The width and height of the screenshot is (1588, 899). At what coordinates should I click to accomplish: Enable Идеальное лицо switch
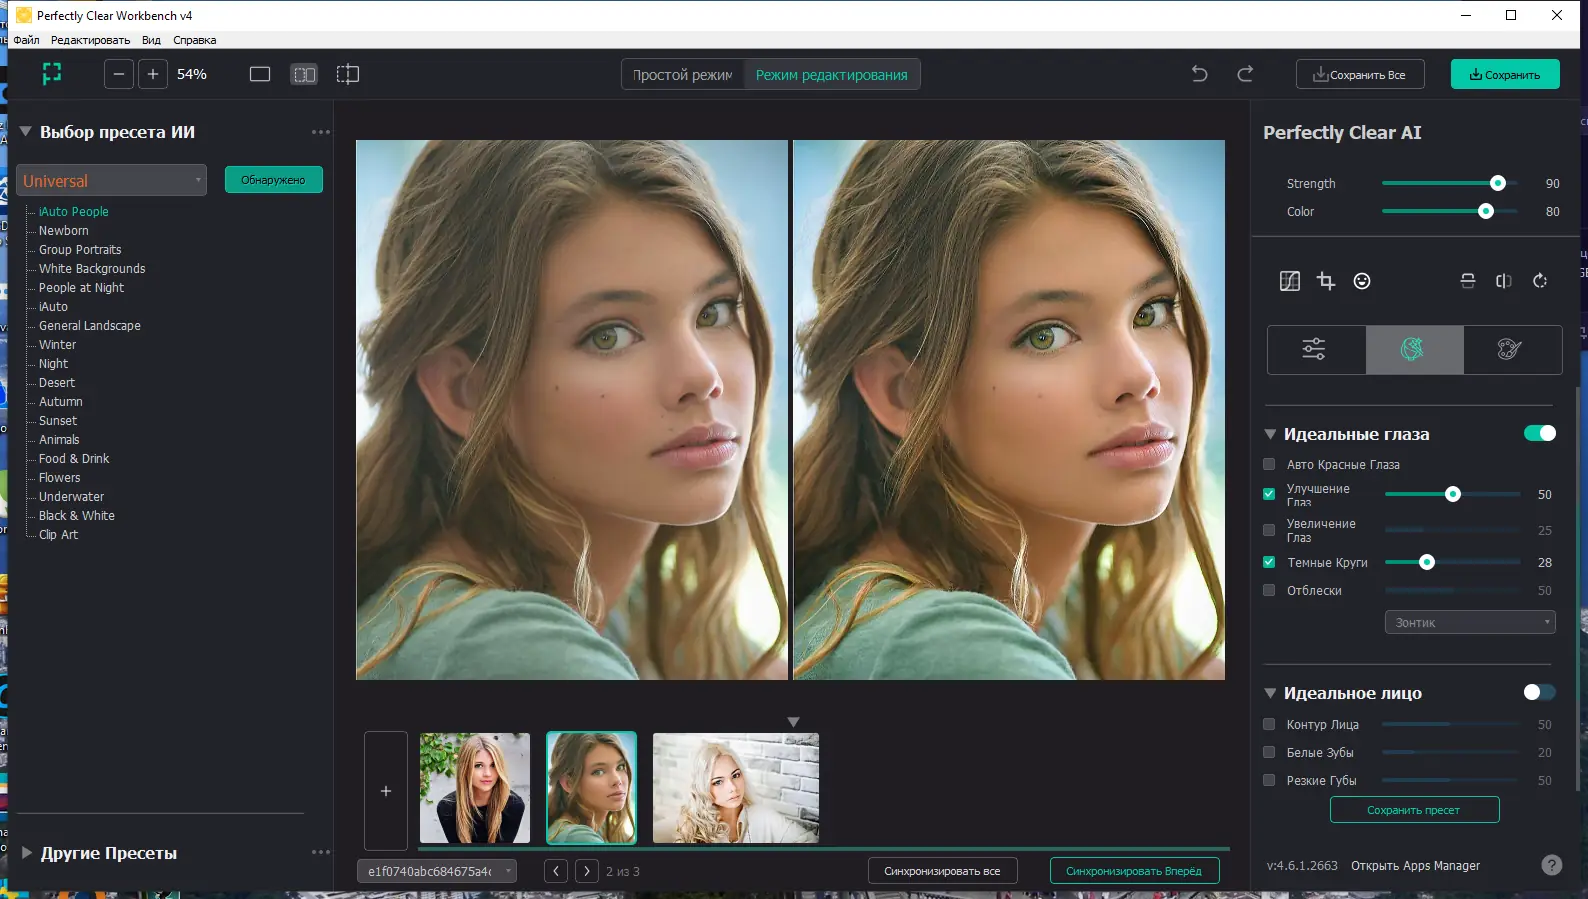pyautogui.click(x=1539, y=692)
